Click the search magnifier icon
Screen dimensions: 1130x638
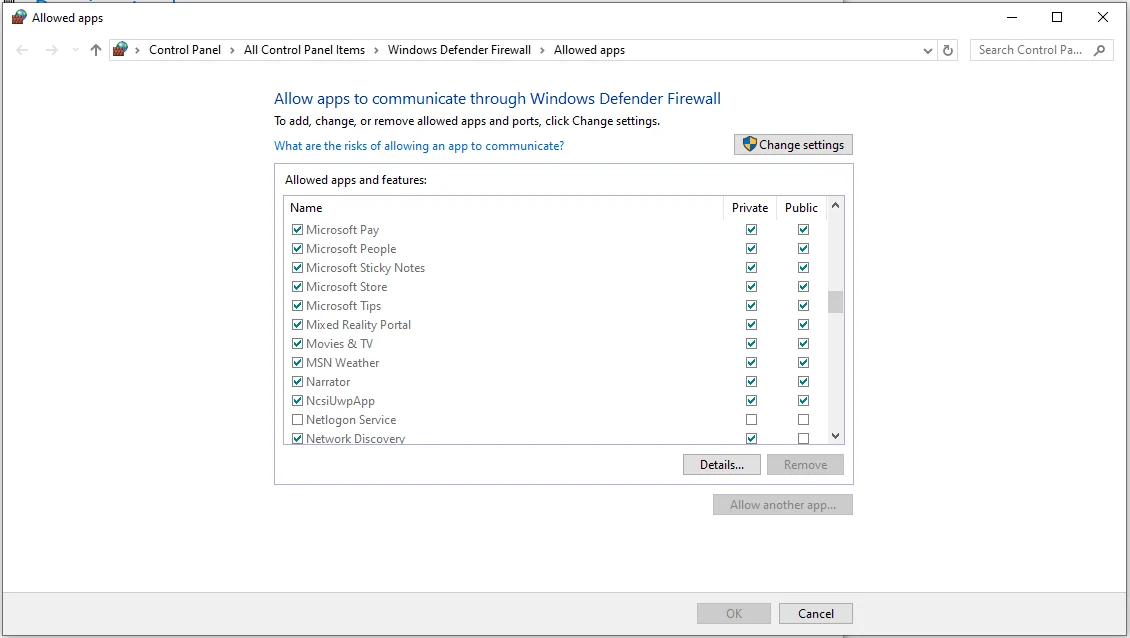pyautogui.click(x=1100, y=50)
